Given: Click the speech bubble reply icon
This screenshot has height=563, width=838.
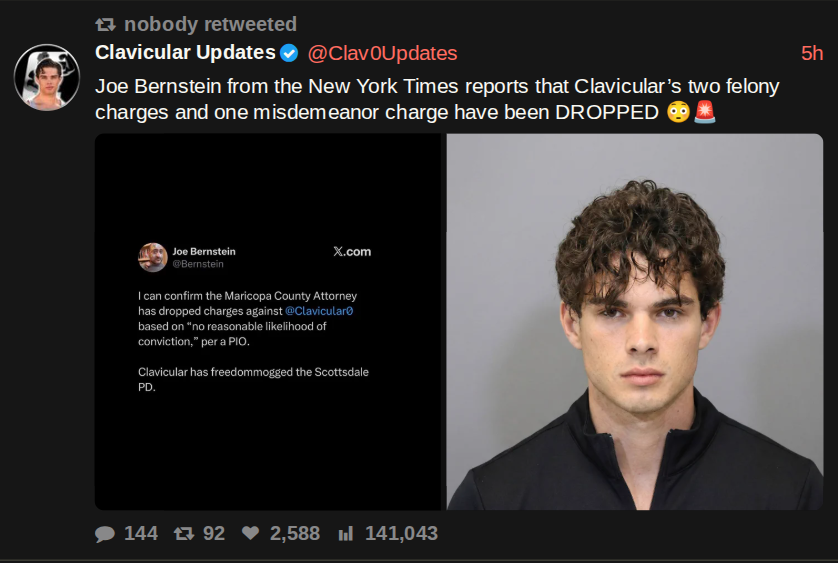Looking at the screenshot, I should [x=105, y=534].
